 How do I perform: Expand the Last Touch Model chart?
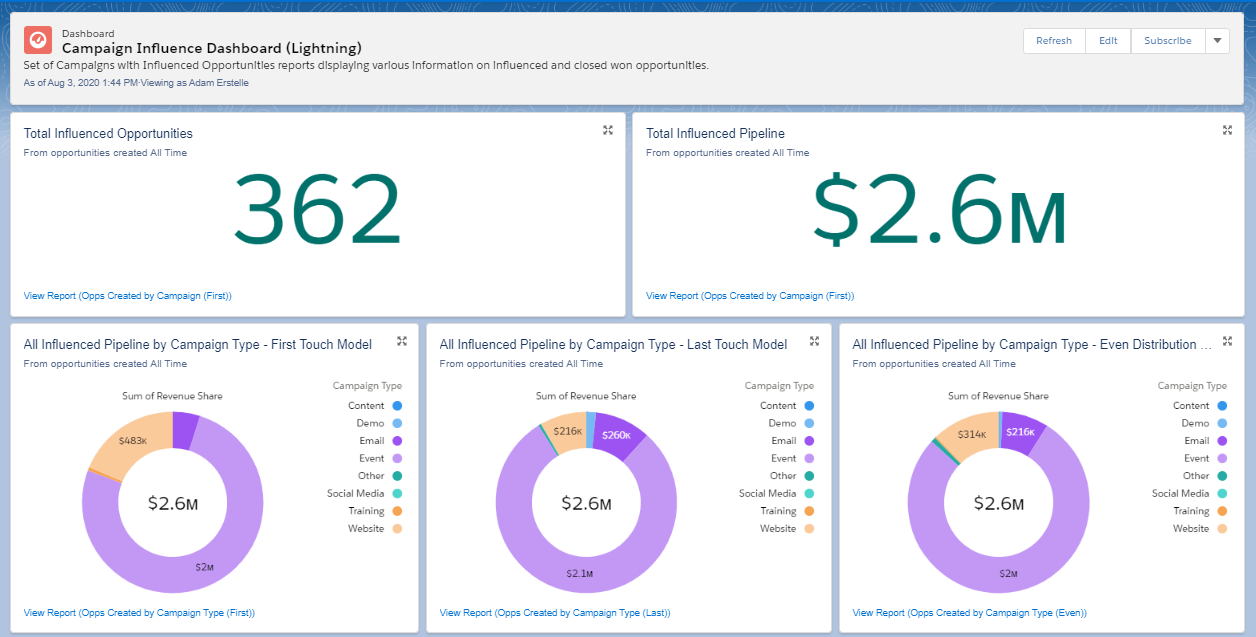815,341
